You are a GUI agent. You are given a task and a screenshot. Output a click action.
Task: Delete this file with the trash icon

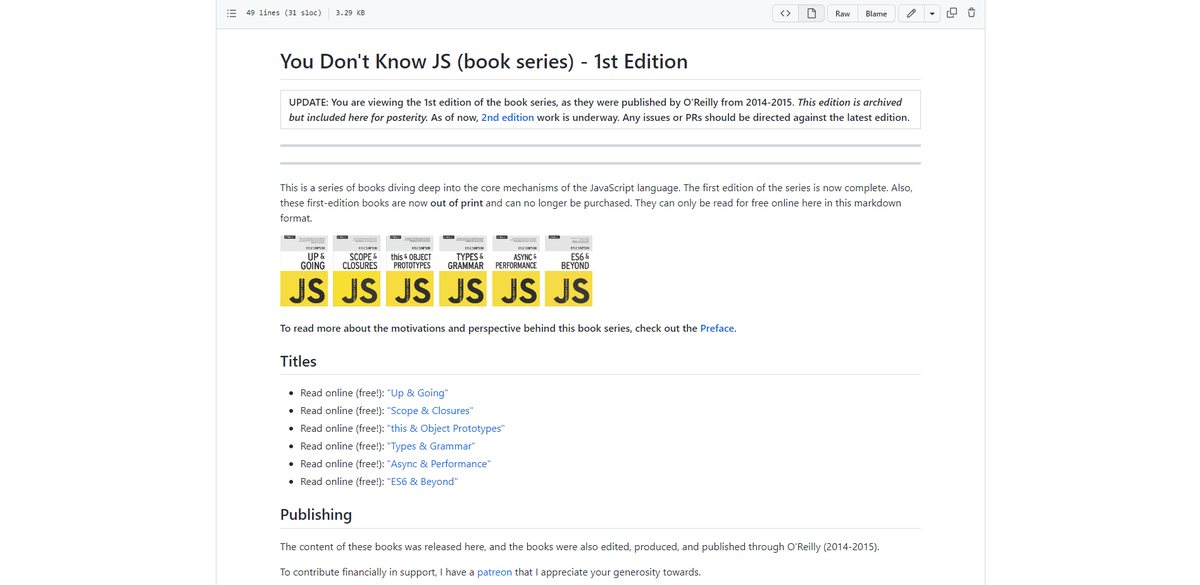[x=971, y=13]
